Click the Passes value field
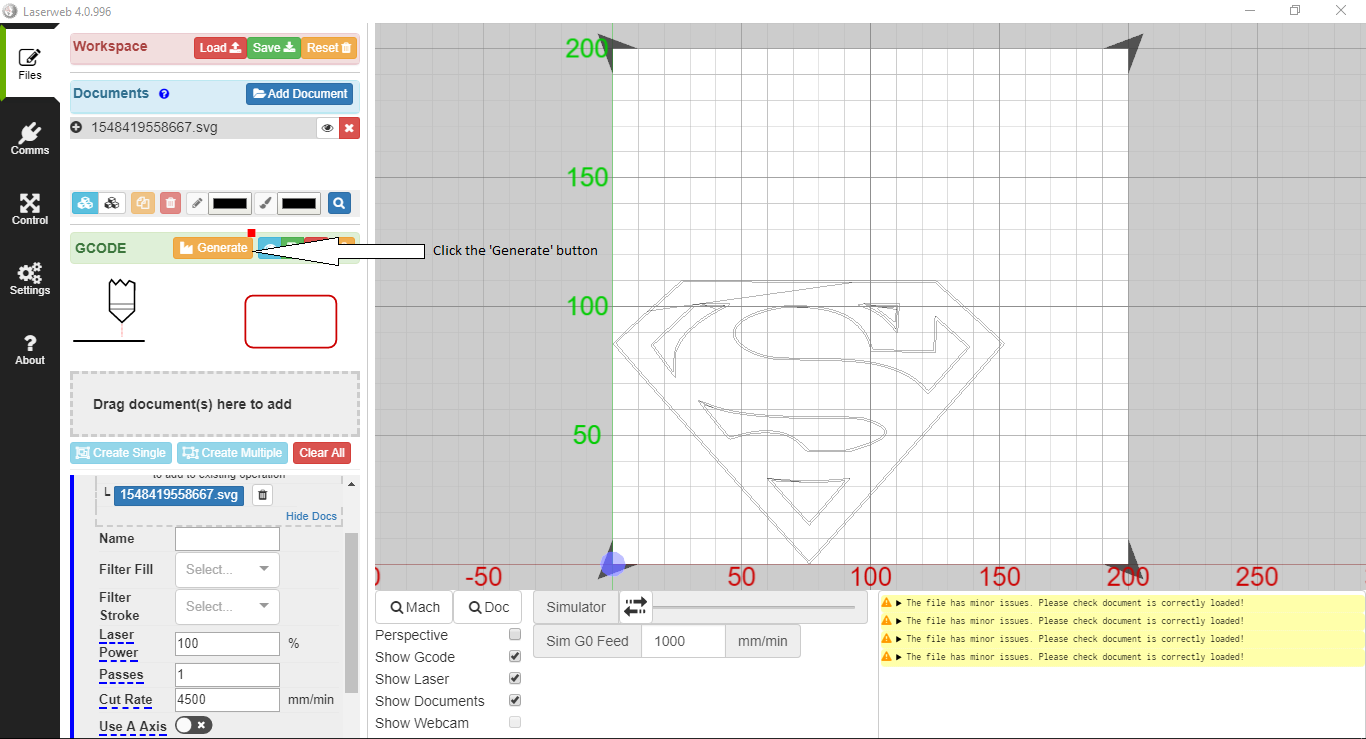This screenshot has height=739, width=1366. 227,675
